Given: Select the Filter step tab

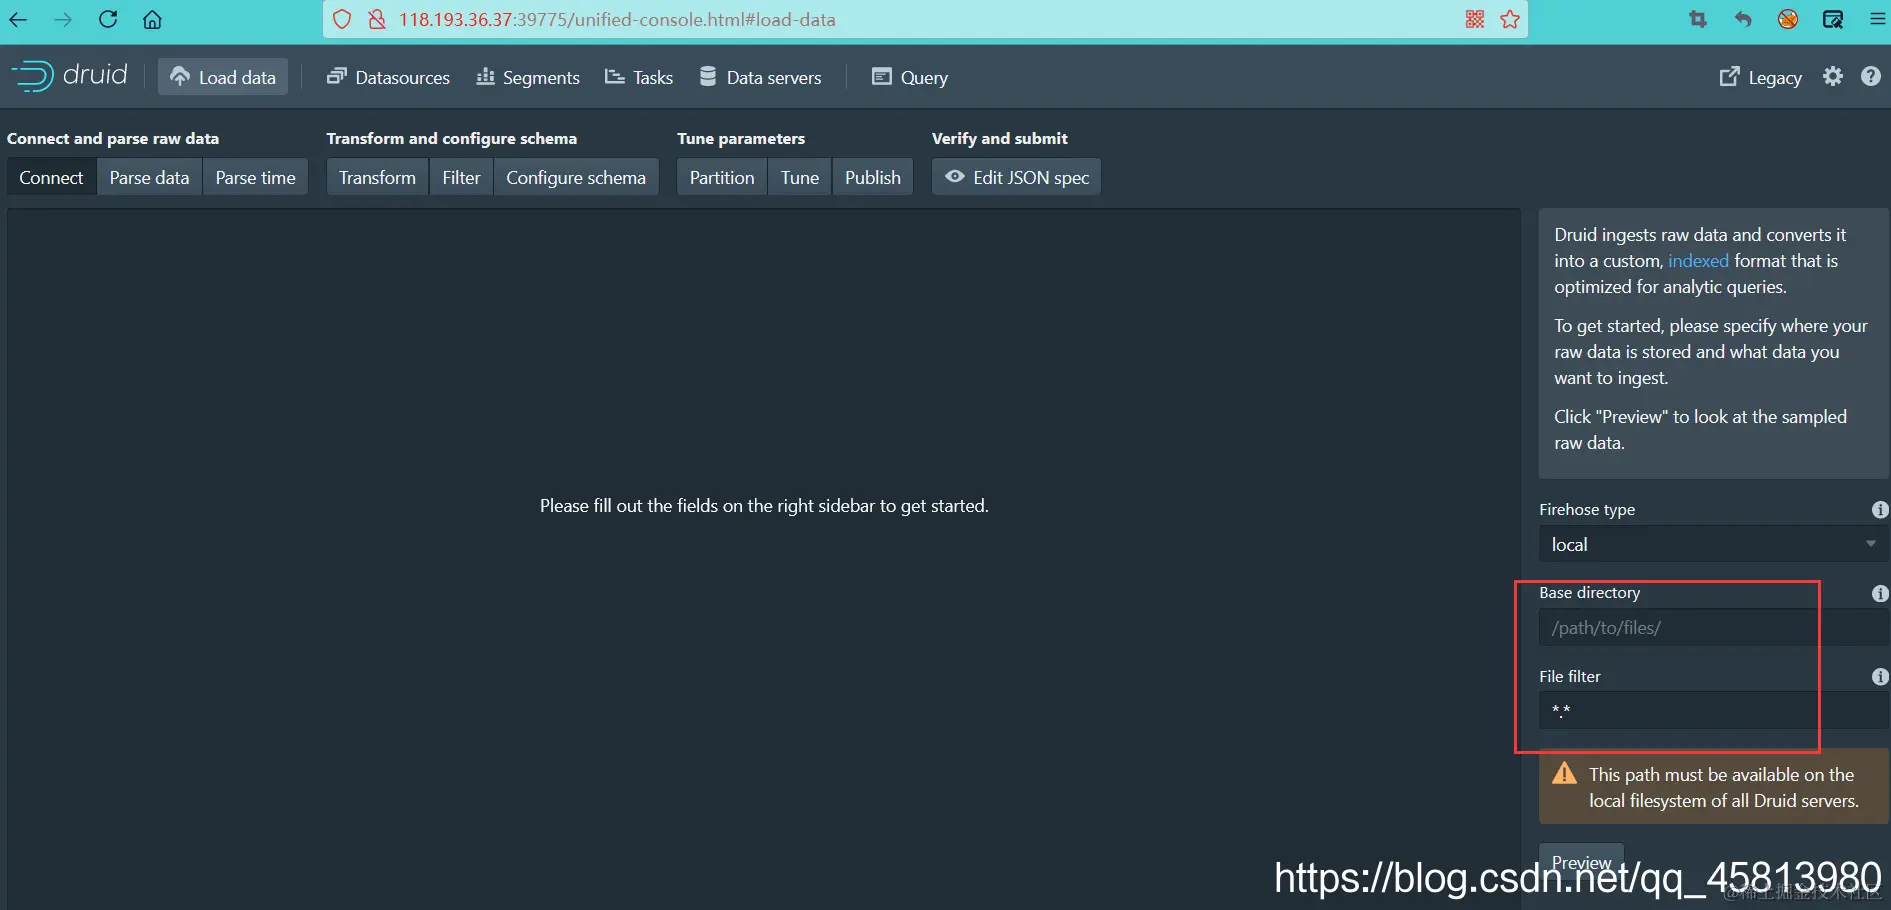Looking at the screenshot, I should point(461,177).
